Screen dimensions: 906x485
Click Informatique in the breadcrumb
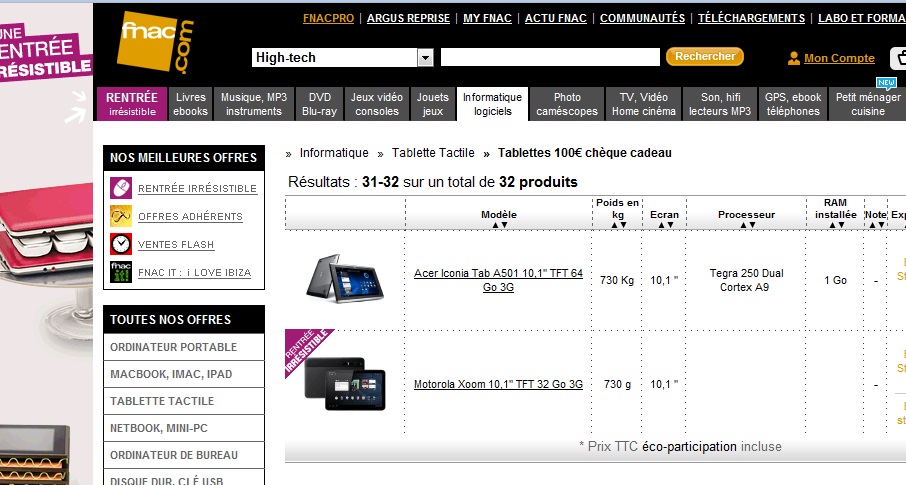point(334,153)
